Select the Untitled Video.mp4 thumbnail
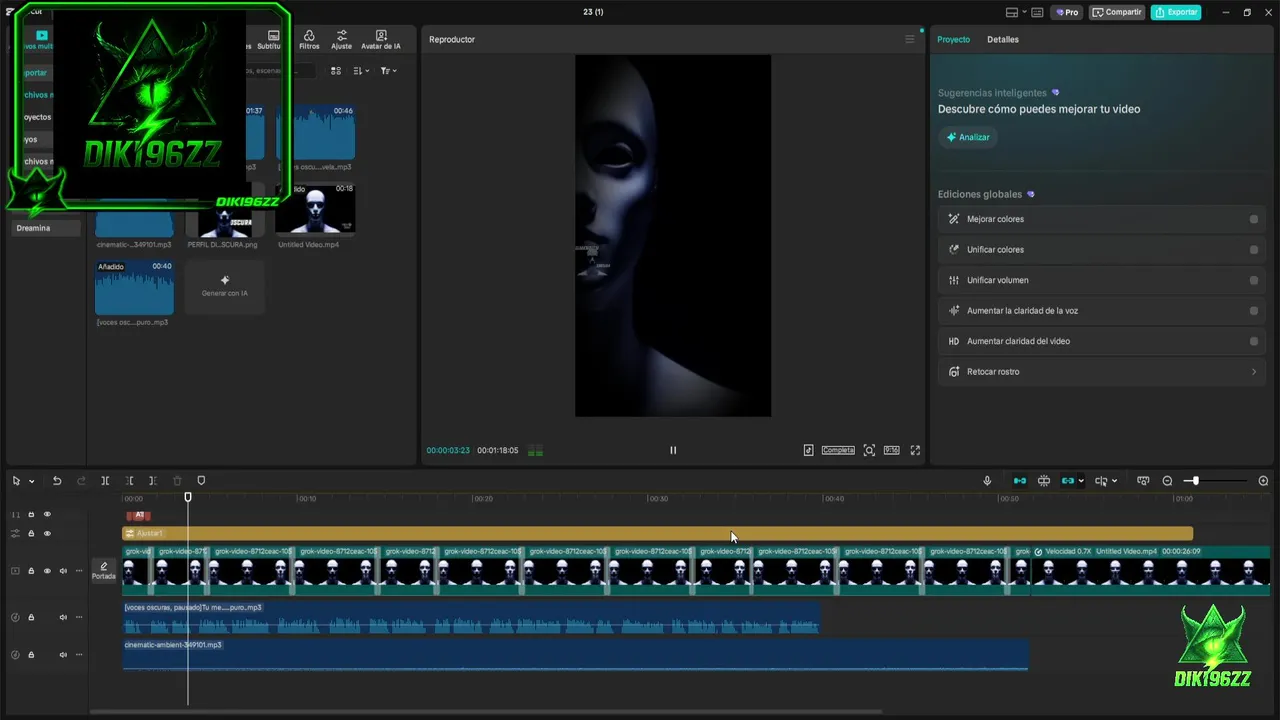This screenshot has width=1280, height=720. tap(315, 209)
